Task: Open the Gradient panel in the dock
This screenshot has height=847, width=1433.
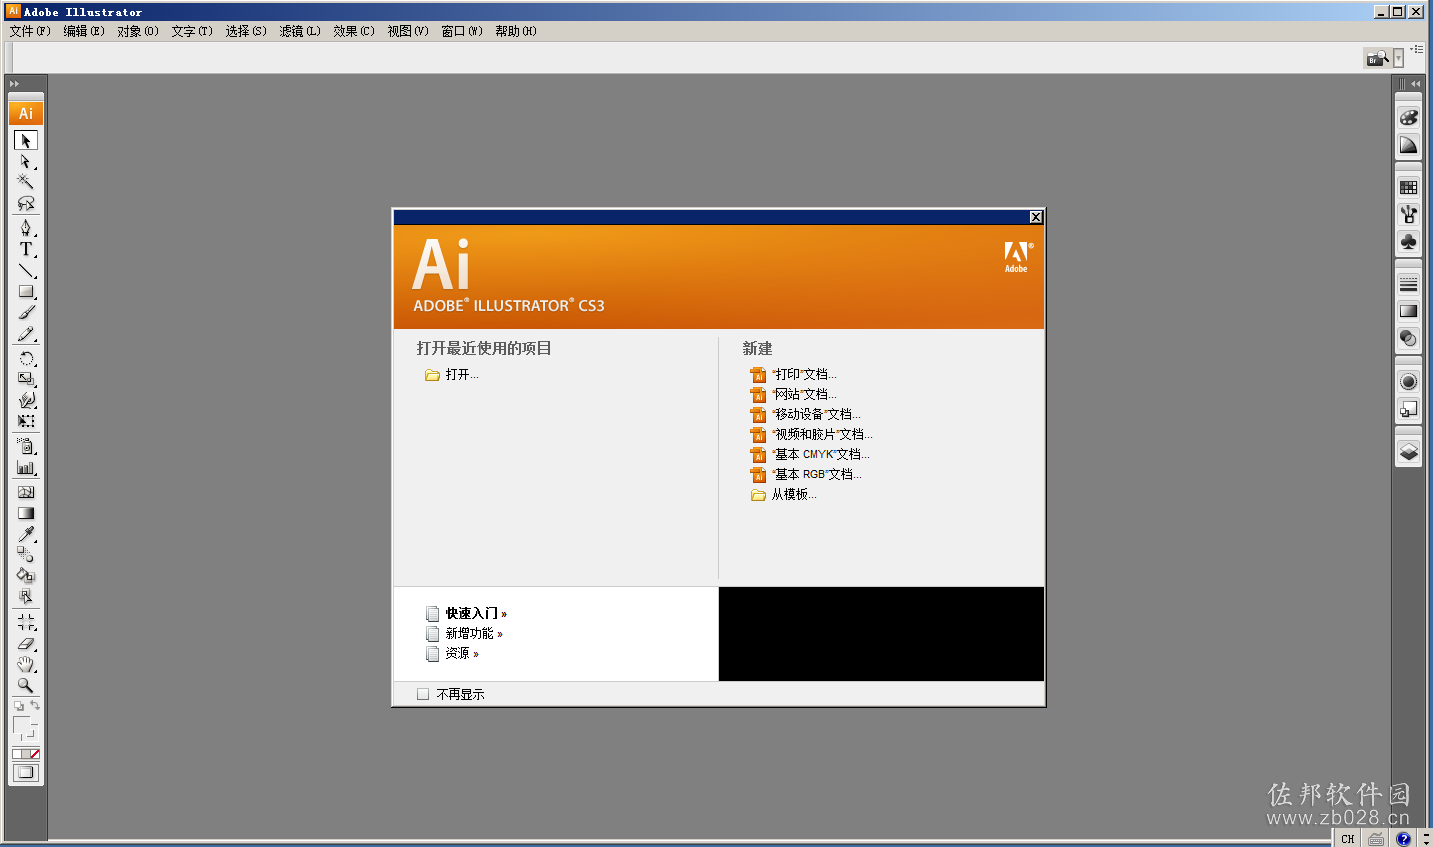Action: [1408, 311]
